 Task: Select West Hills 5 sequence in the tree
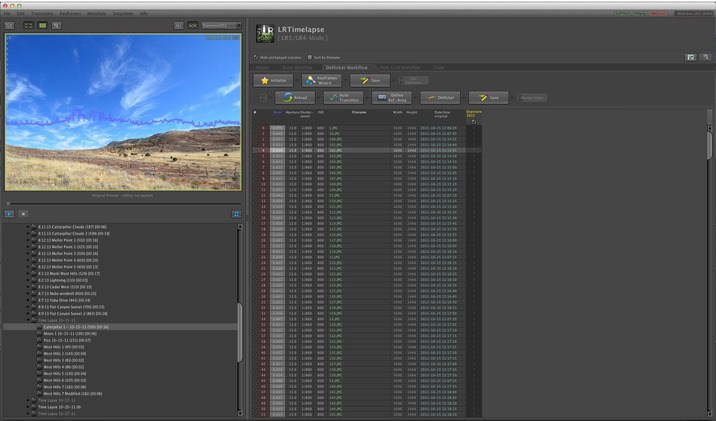pyautogui.click(x=63, y=373)
